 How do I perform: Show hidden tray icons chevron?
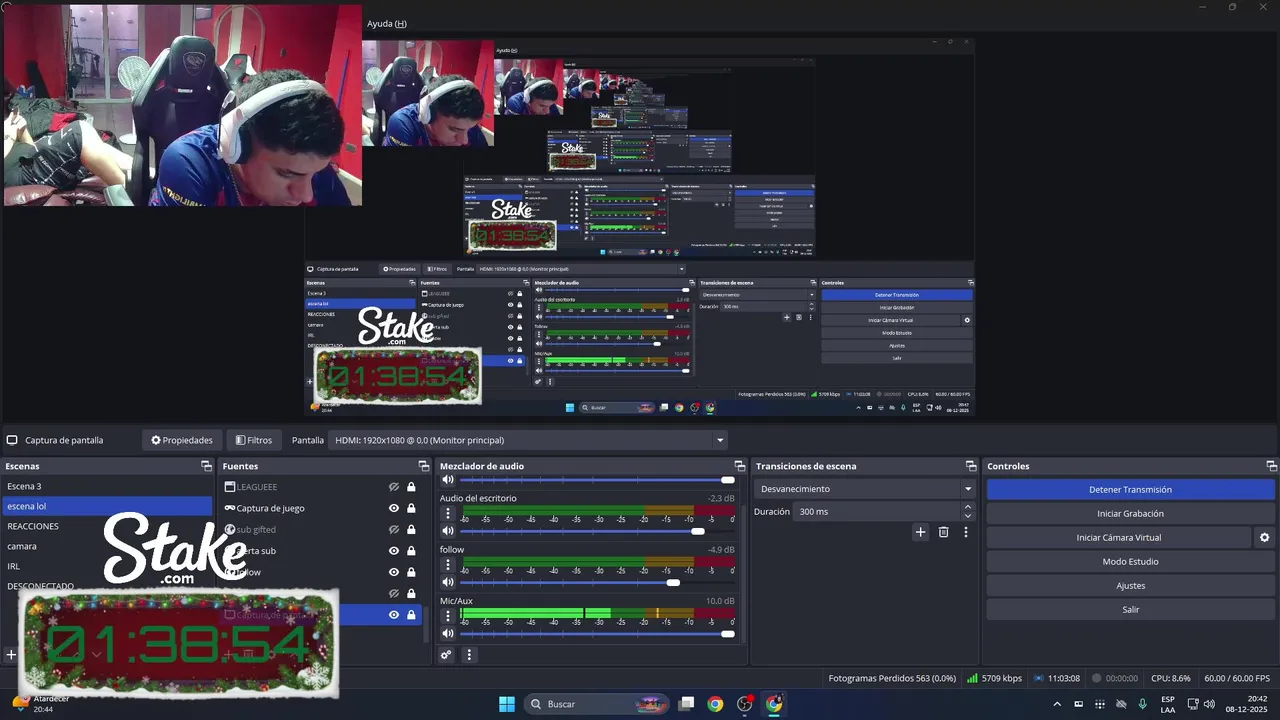1057,704
